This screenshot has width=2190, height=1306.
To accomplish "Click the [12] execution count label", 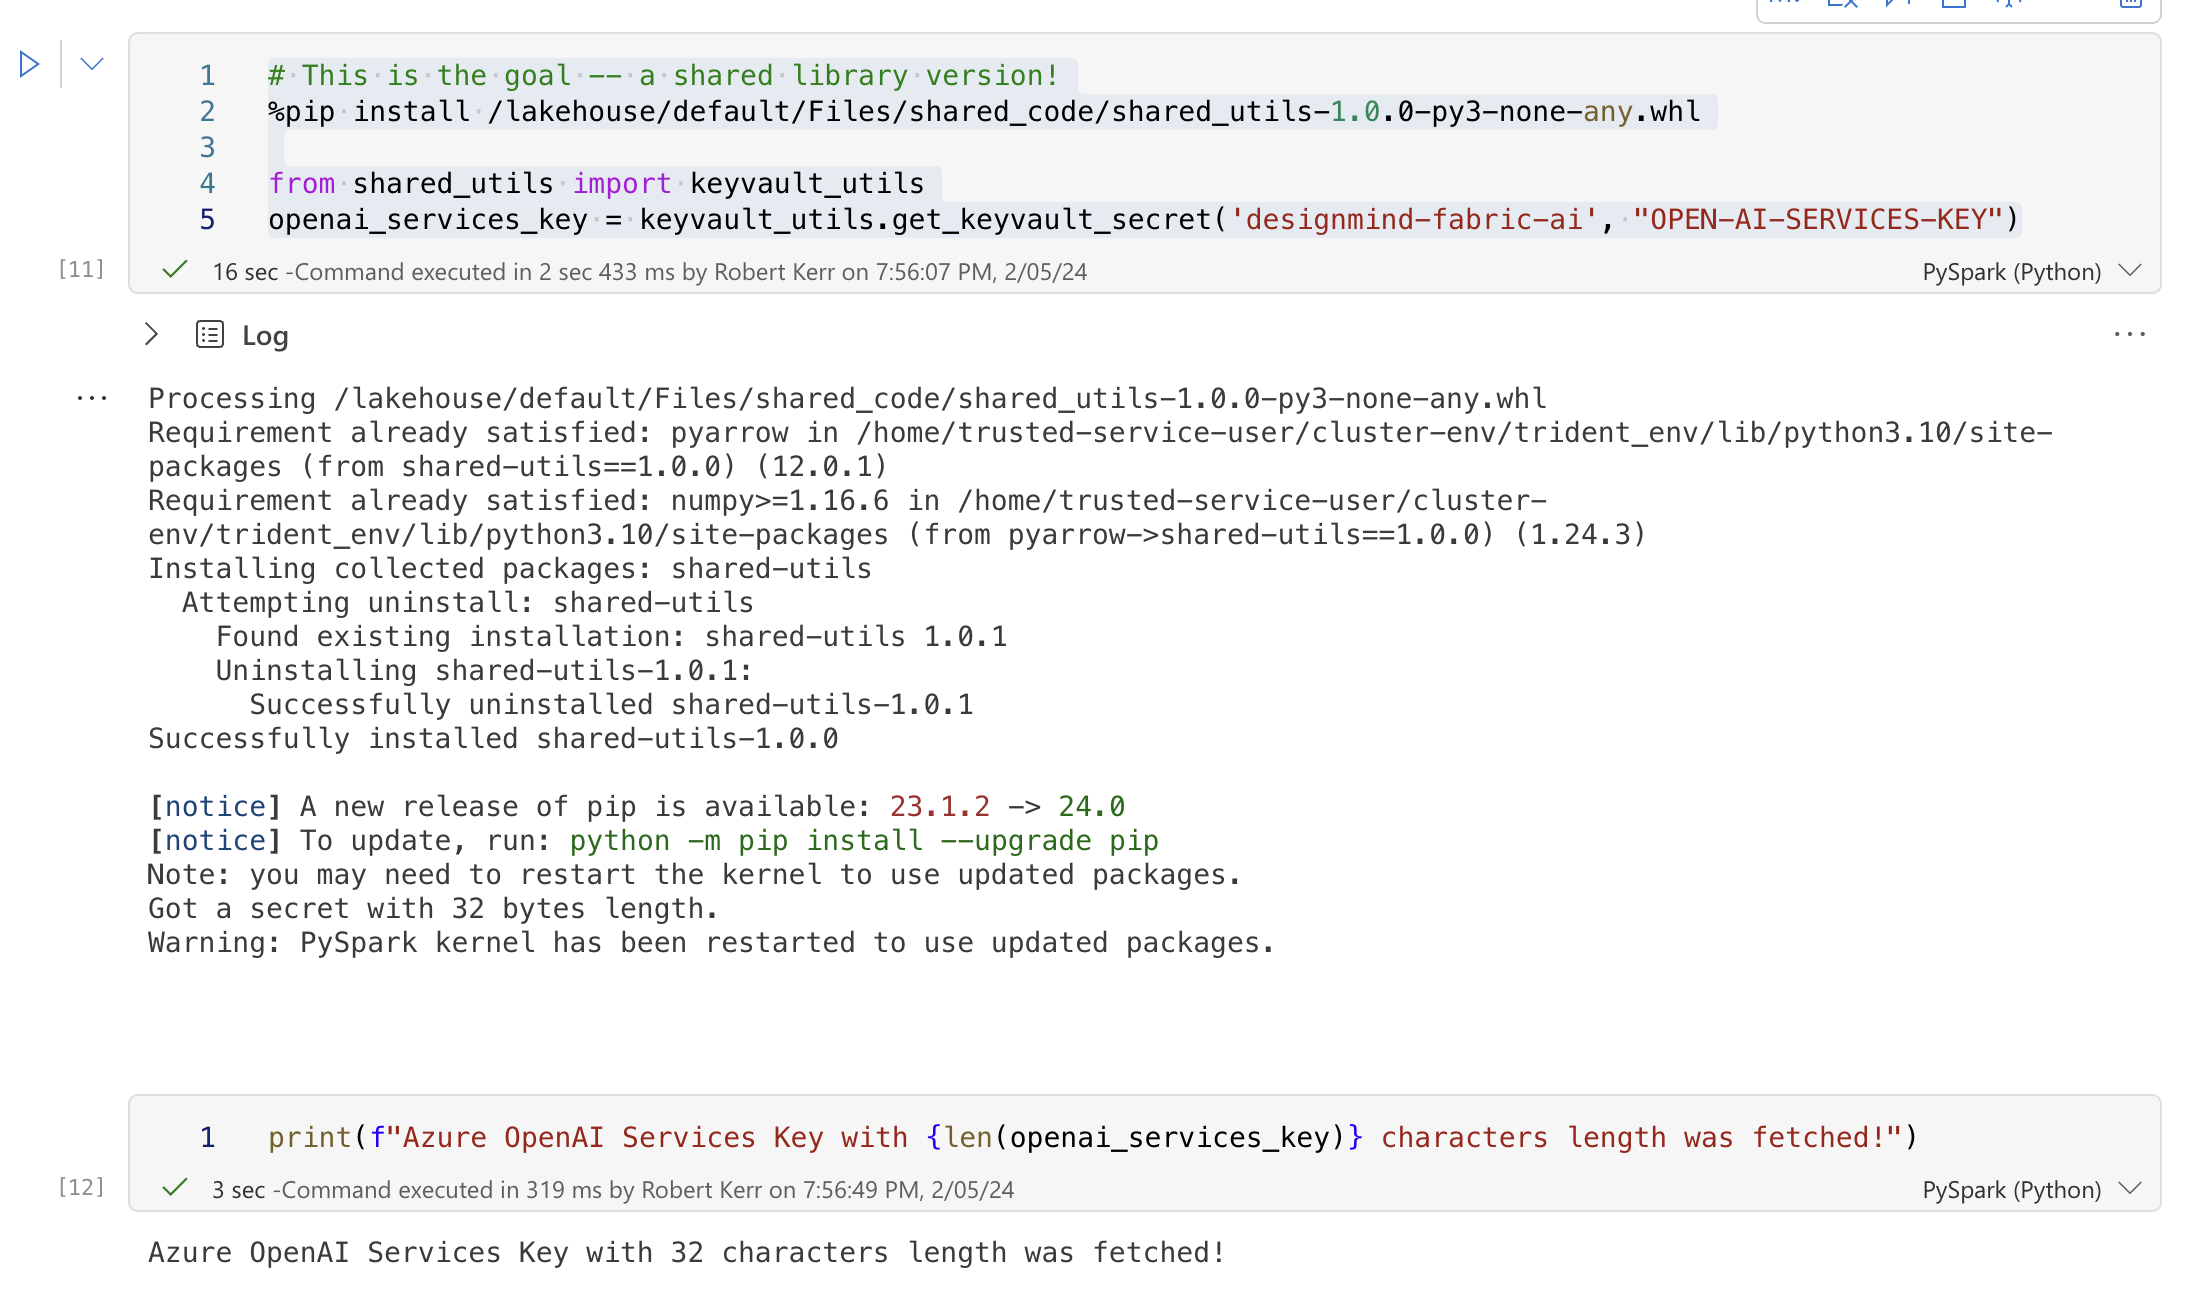I will [x=81, y=1187].
